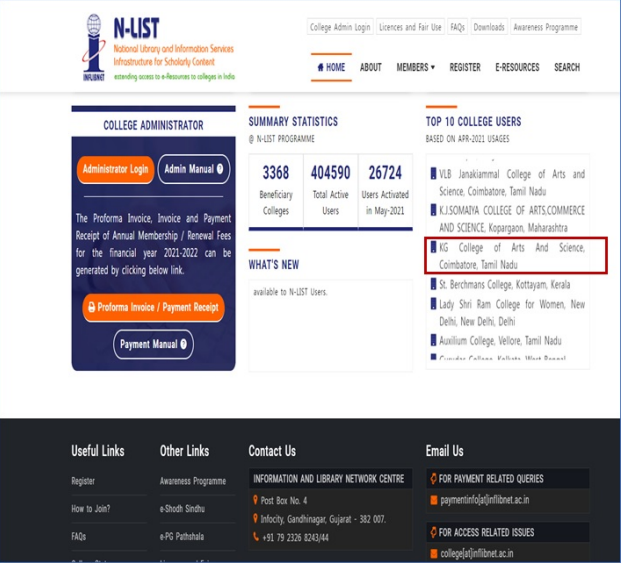Click the bullet icon beside Auxilium College
This screenshot has width=622, height=565.
pos(433,340)
